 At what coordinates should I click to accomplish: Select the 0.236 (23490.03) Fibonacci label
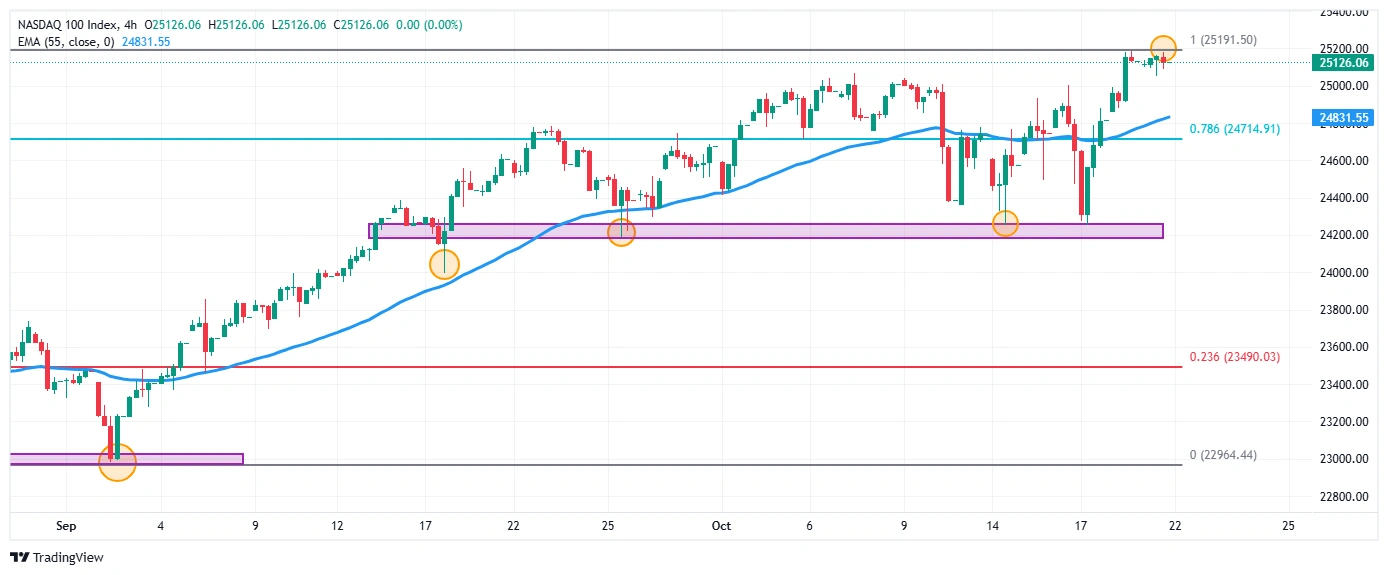click(x=1234, y=357)
